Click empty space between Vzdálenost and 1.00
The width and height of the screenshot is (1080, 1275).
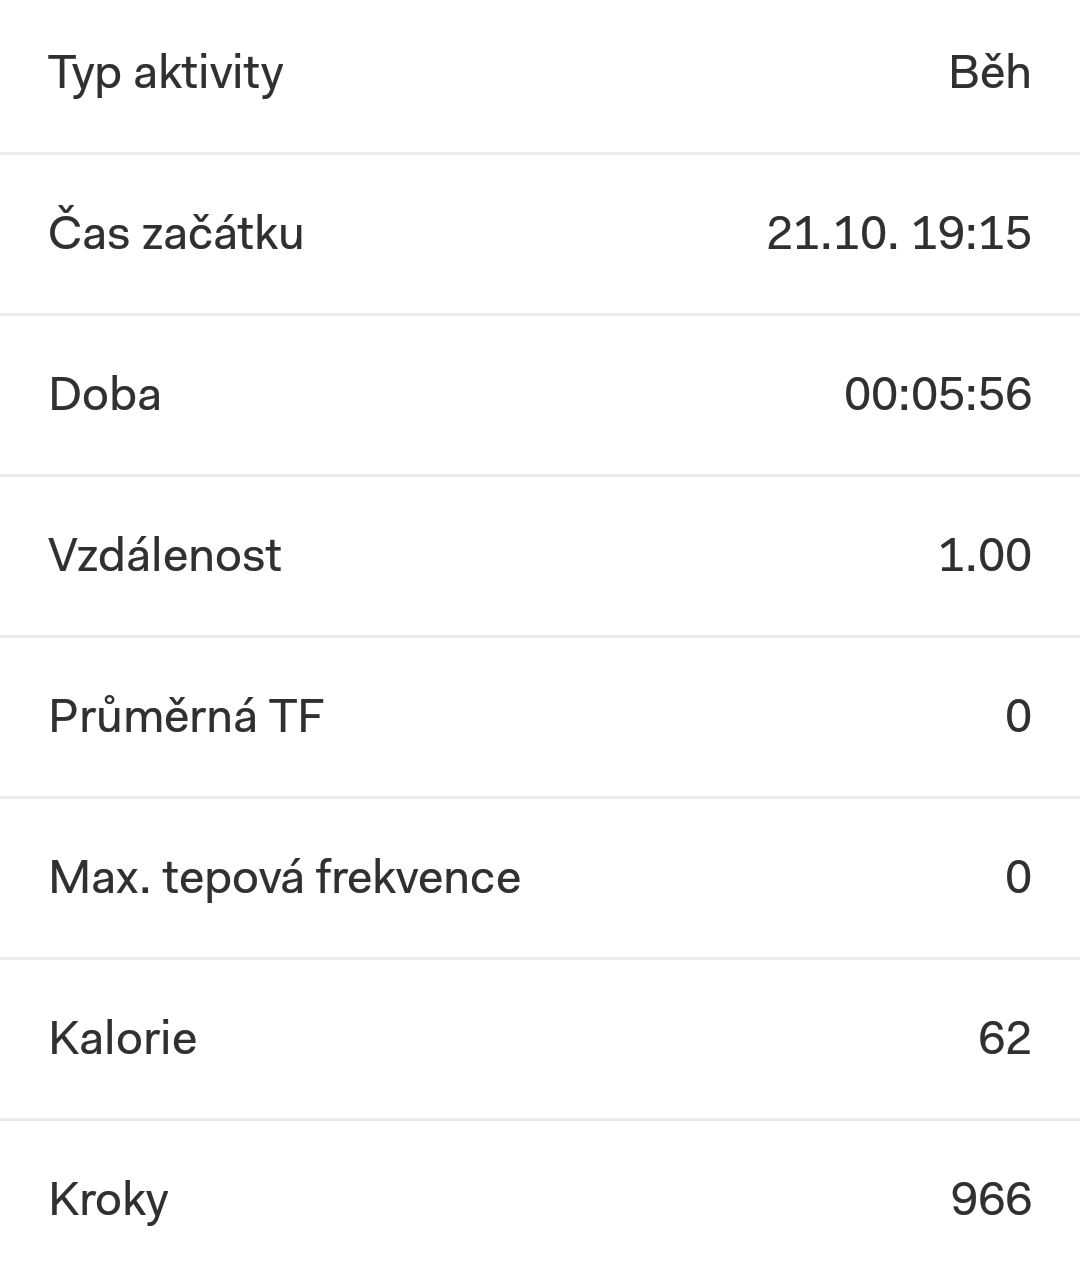[610, 556]
